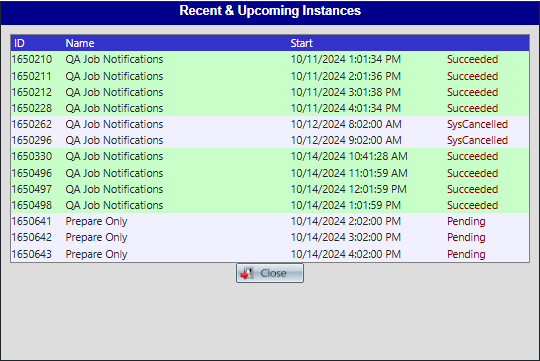Select instance ID 1650497
540x361 pixels.
coord(32,189)
